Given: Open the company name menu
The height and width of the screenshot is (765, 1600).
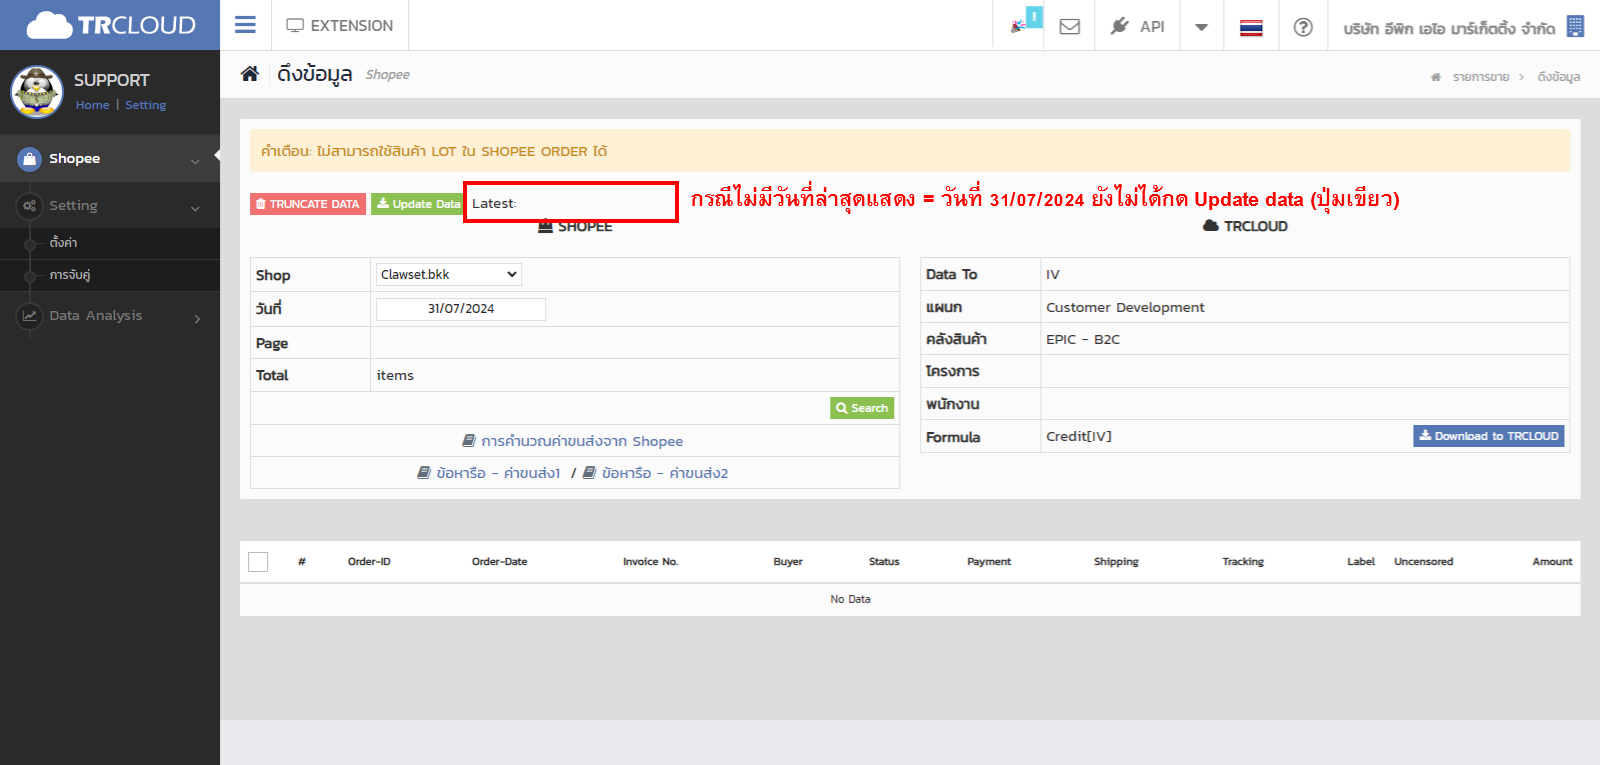Looking at the screenshot, I should 1449,29.
